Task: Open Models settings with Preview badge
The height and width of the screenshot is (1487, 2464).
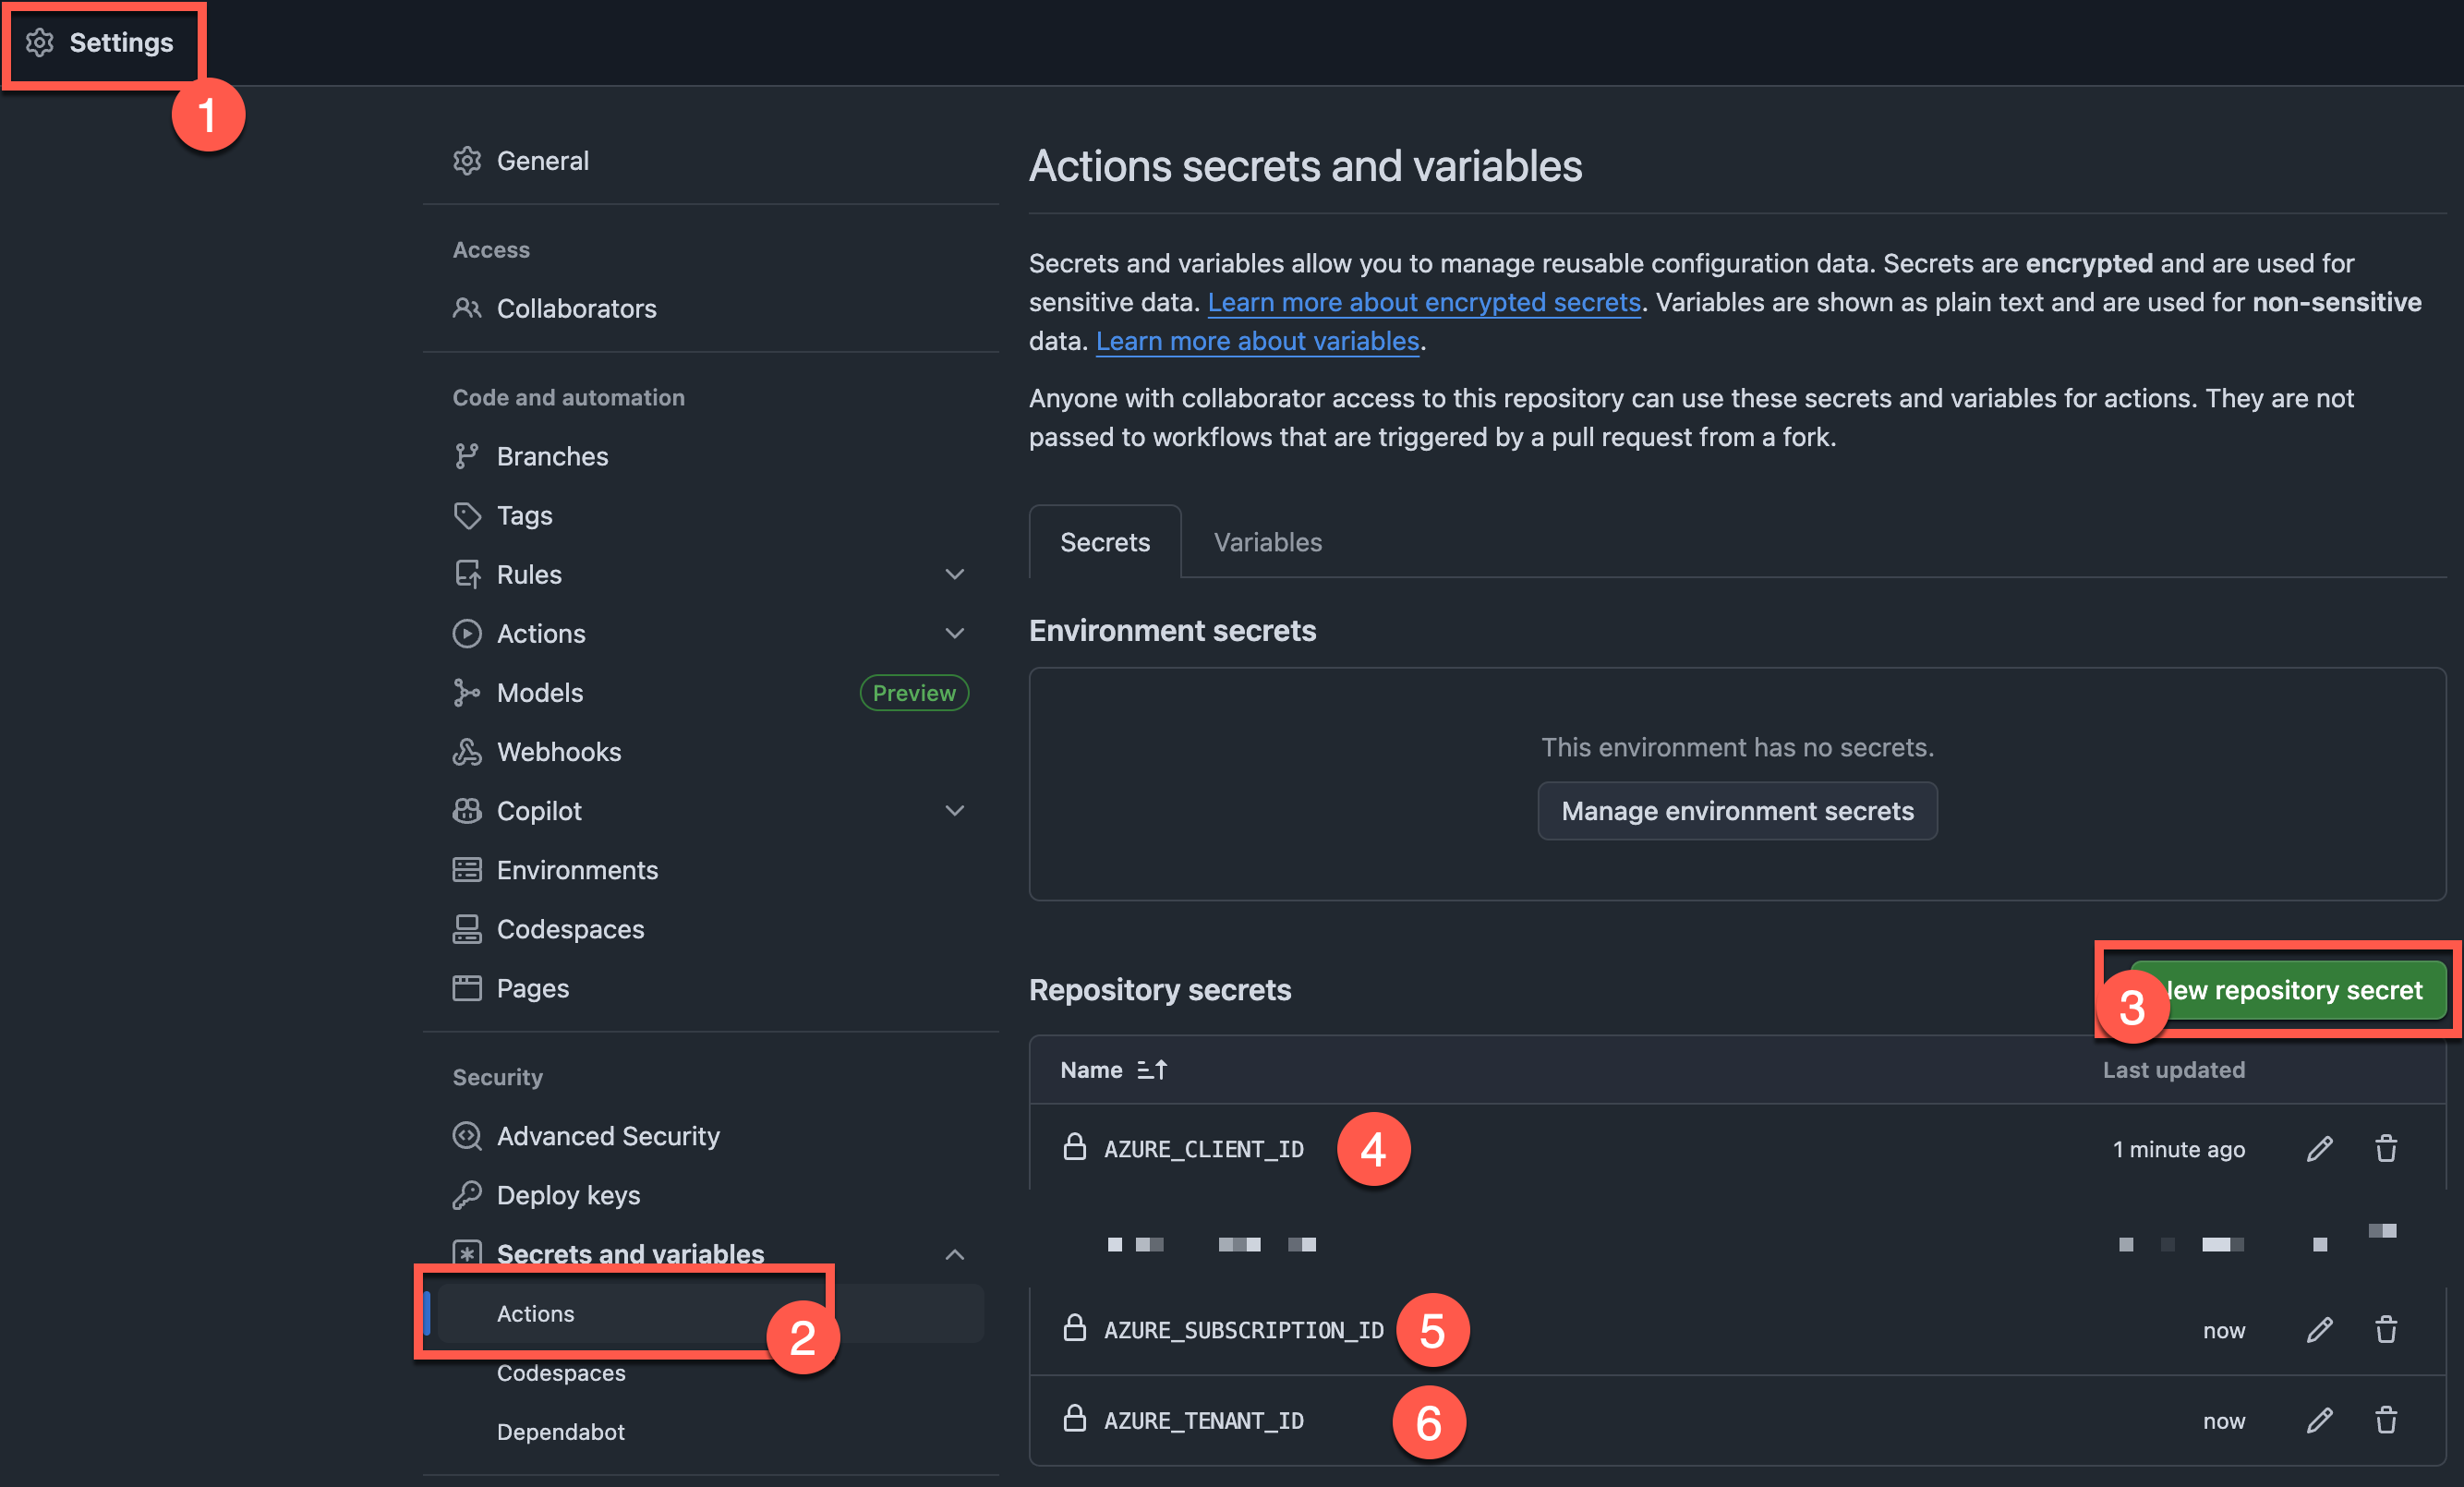Action: pos(710,692)
